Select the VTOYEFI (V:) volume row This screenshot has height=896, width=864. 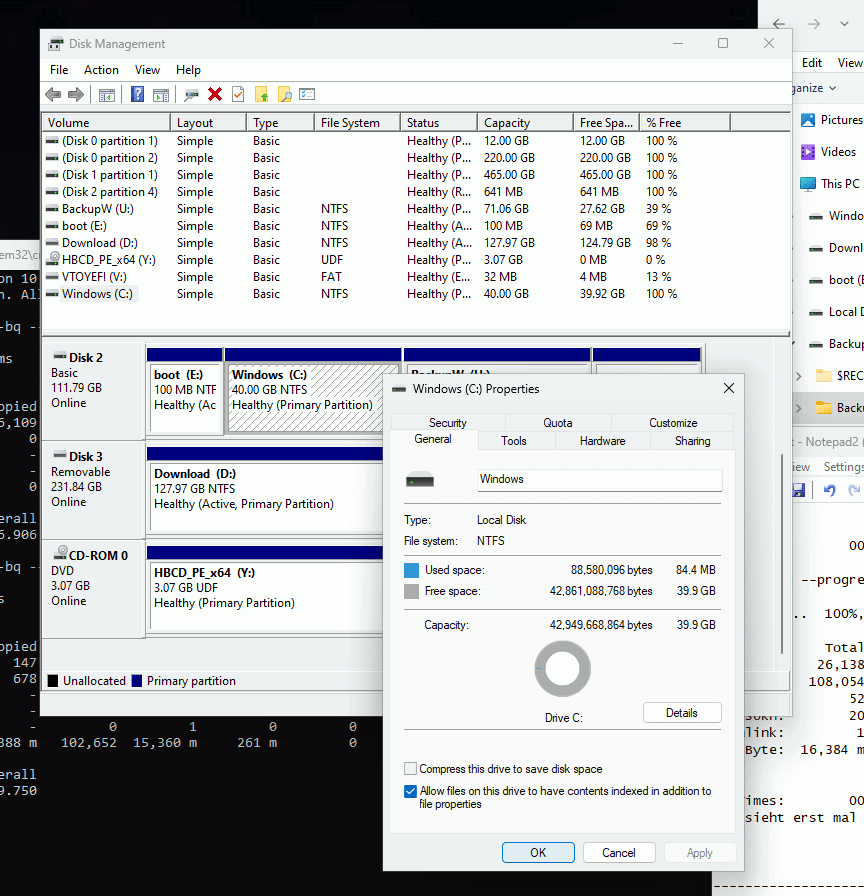point(416,277)
